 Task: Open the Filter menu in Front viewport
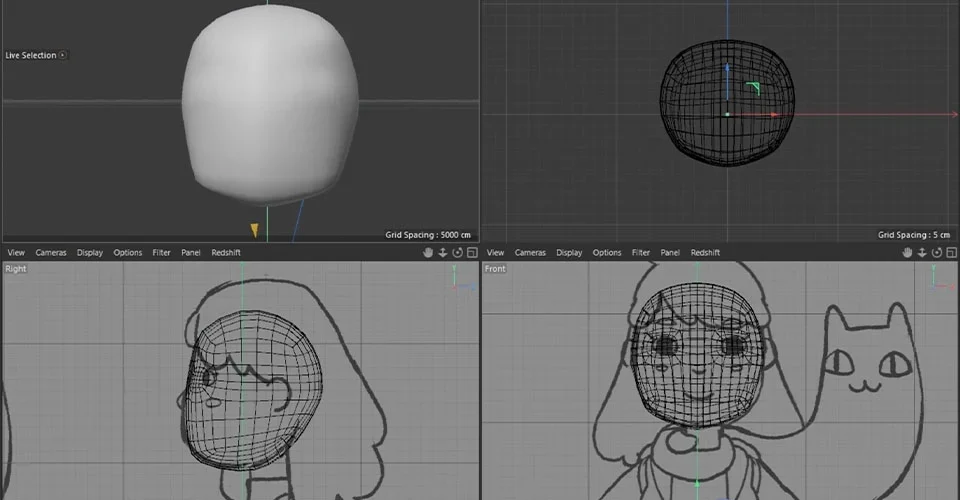(x=640, y=252)
